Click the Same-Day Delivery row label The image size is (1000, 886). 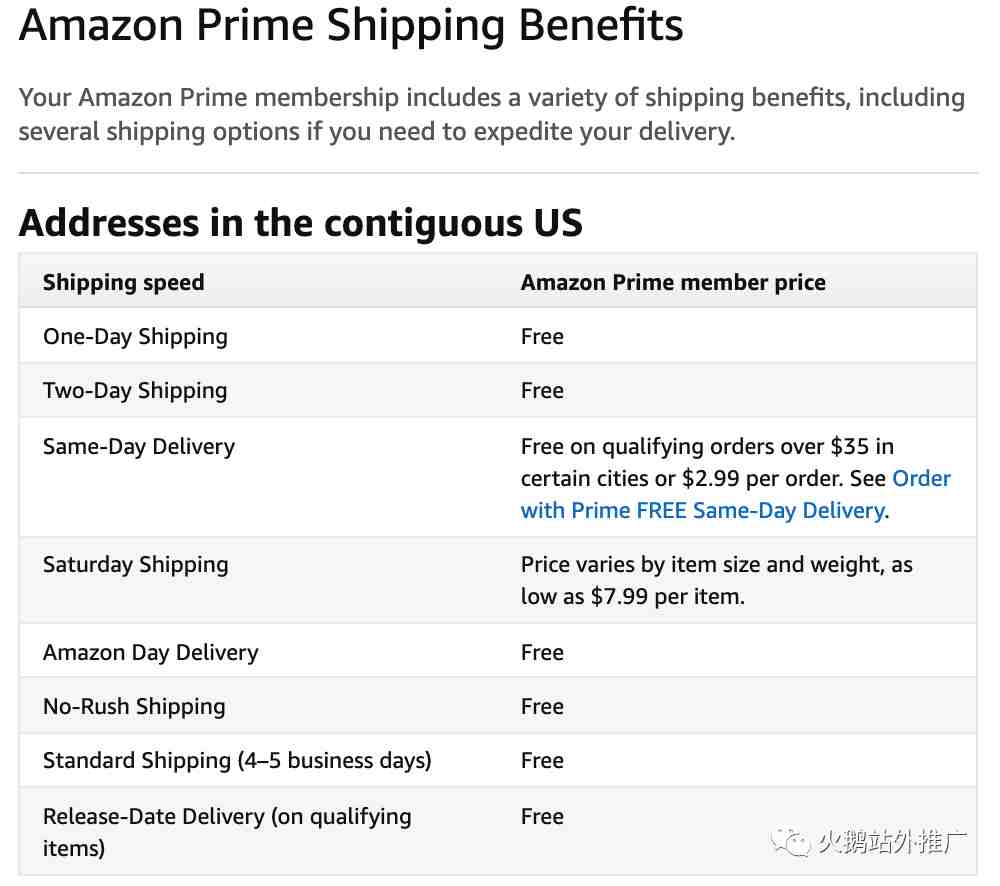point(139,446)
